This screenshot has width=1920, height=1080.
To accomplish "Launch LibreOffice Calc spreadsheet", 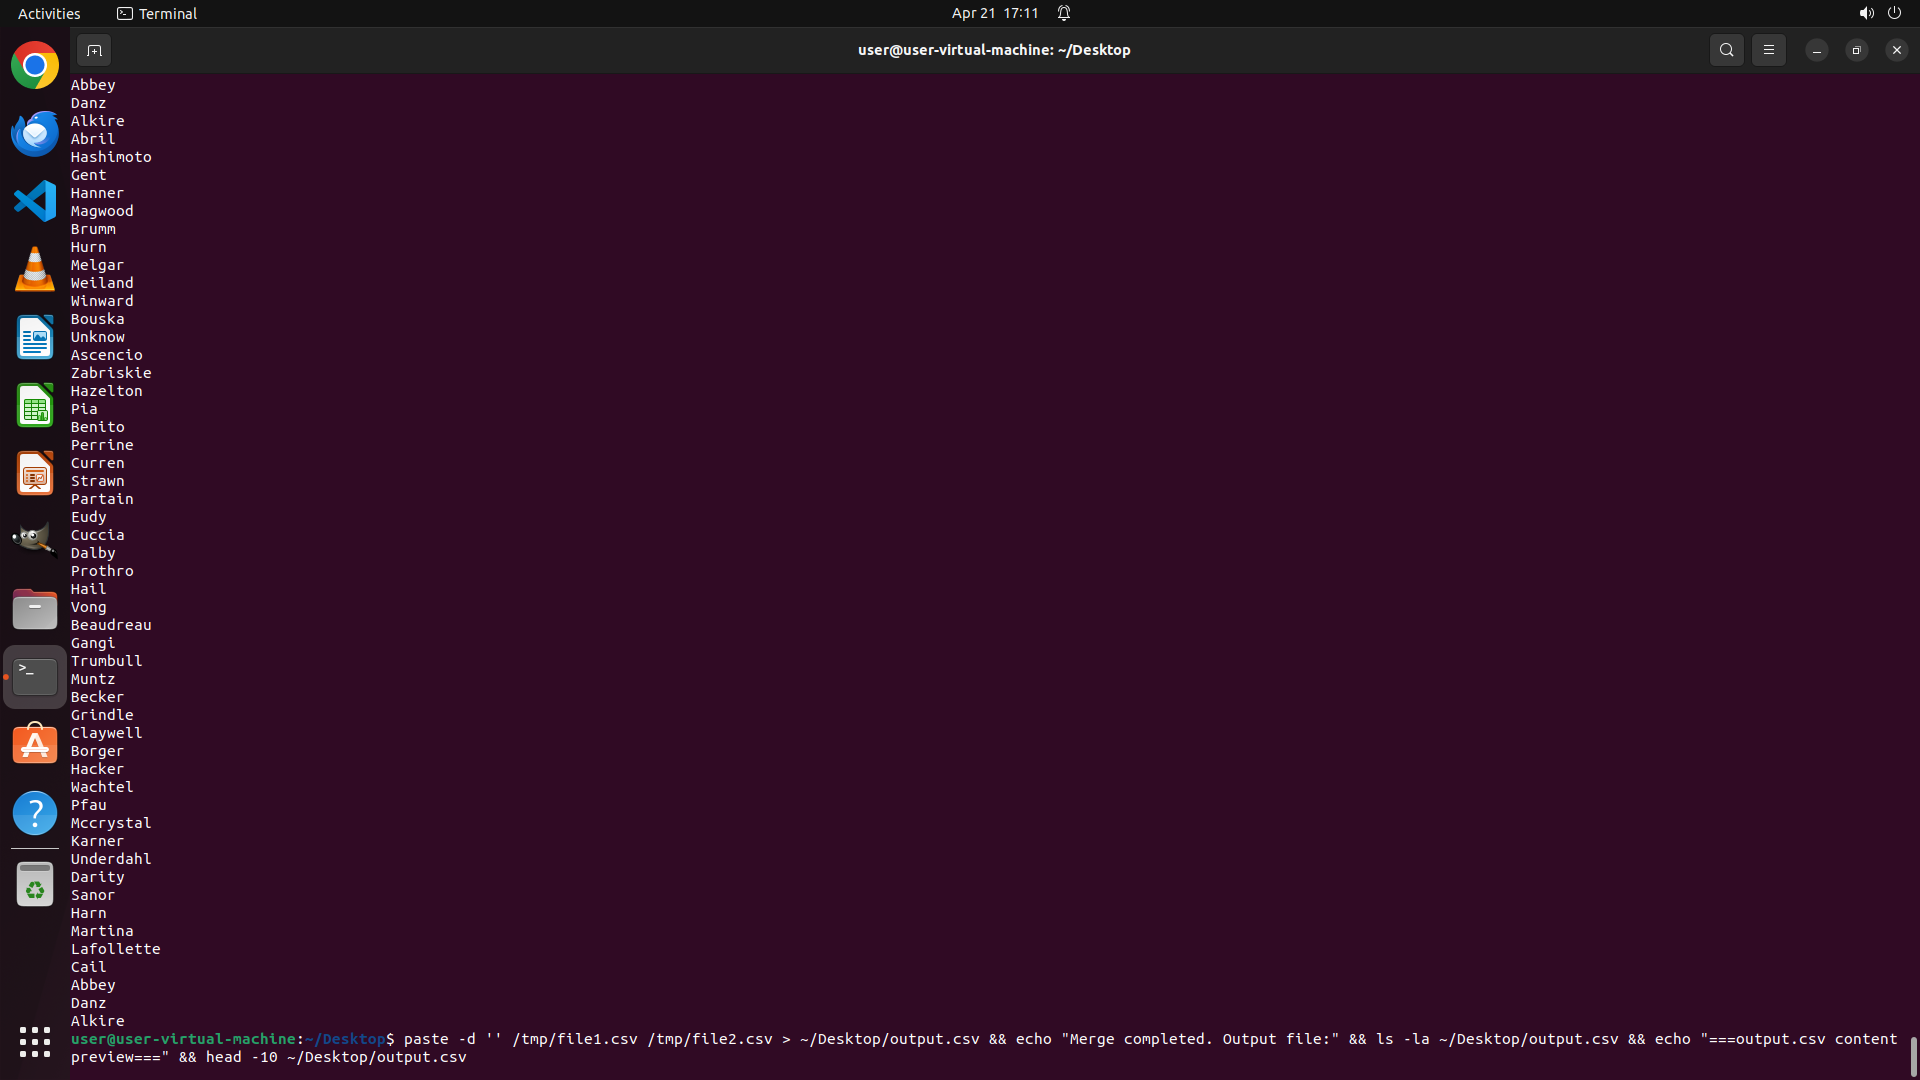I will point(35,405).
